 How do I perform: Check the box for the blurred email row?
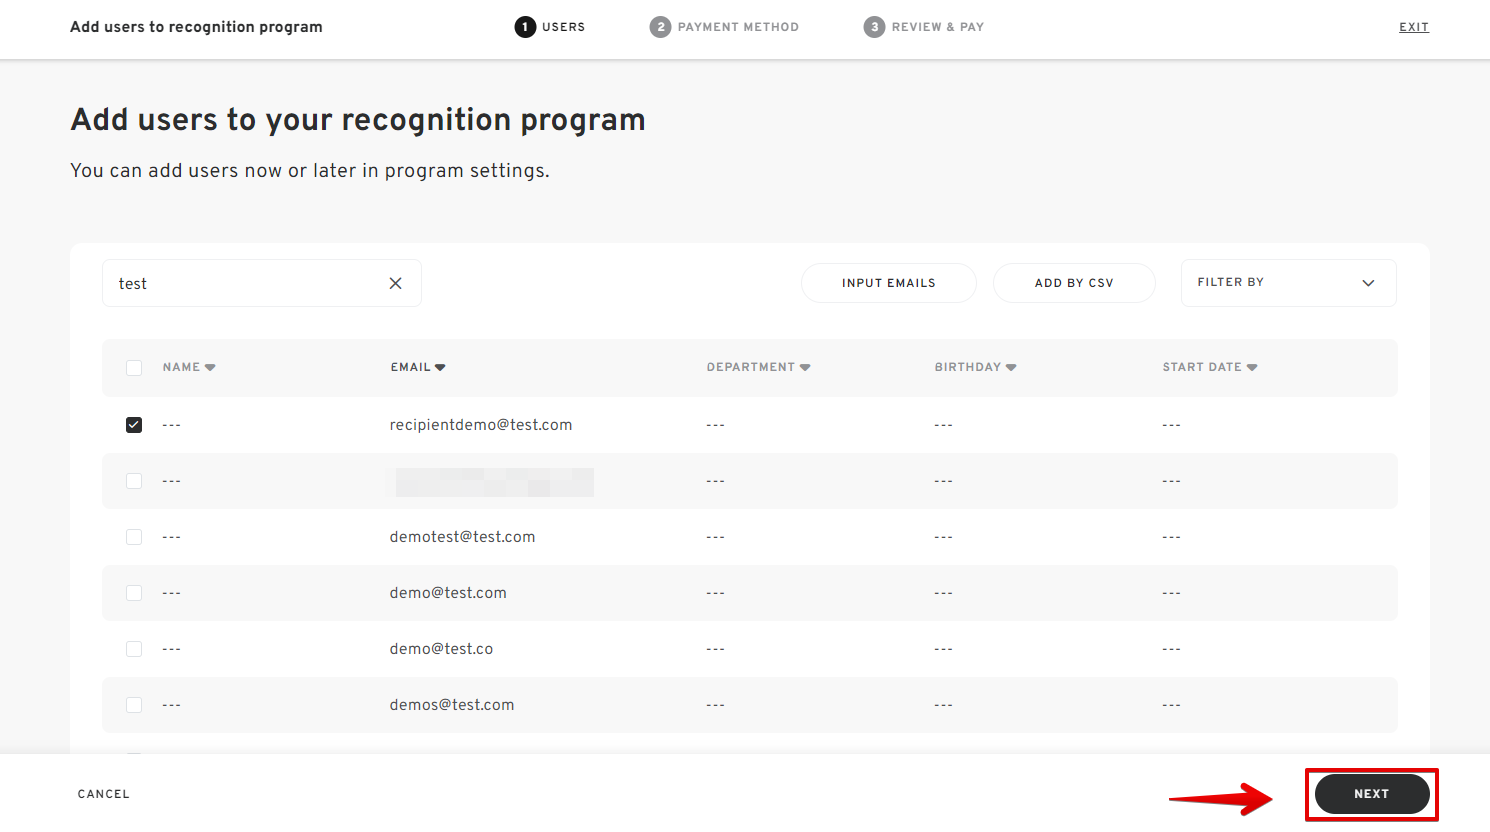(x=134, y=481)
